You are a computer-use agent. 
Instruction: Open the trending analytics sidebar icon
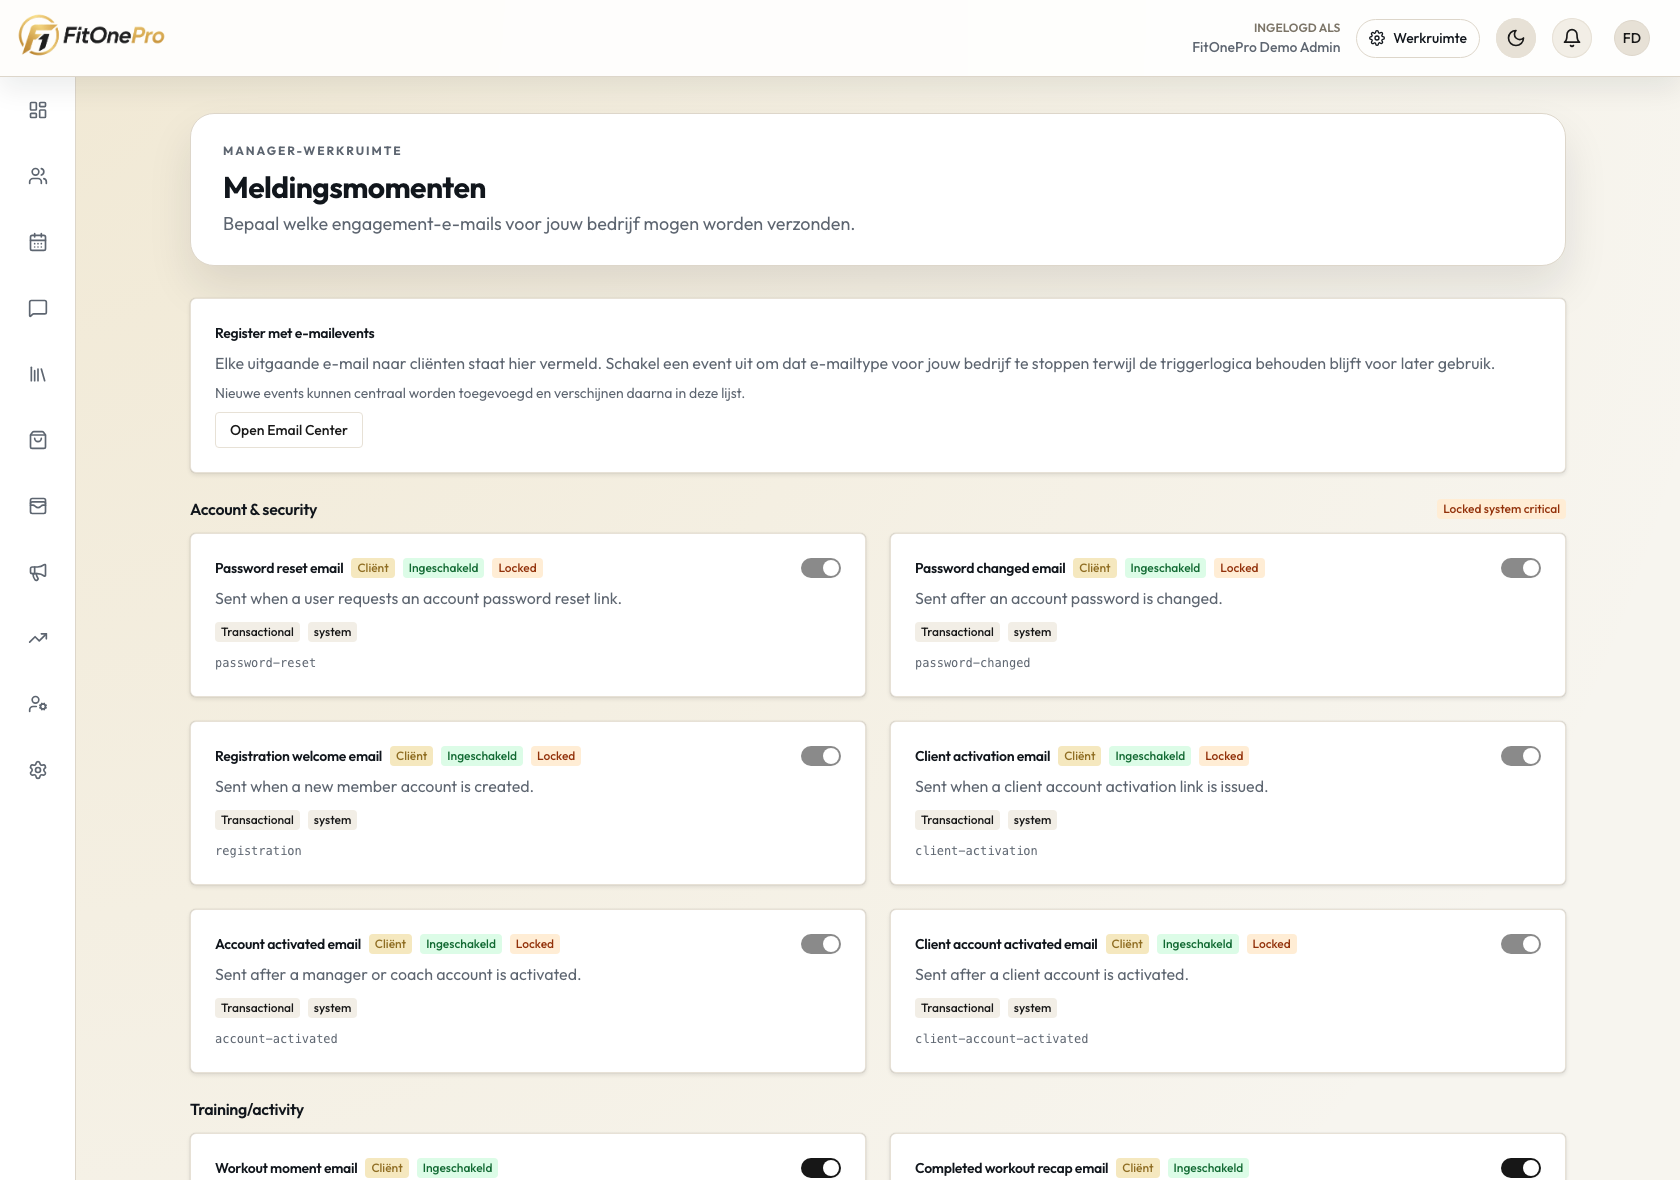38,638
